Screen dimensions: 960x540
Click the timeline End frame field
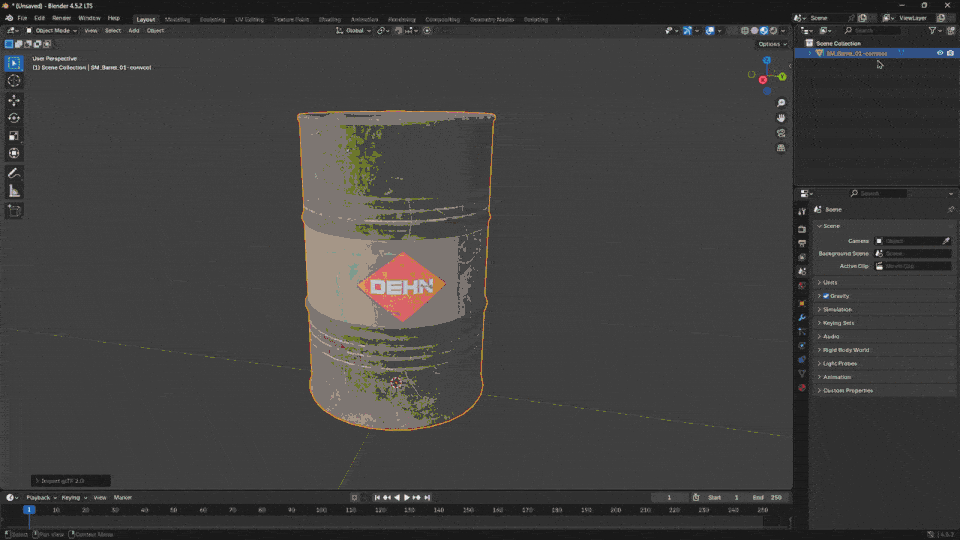pos(768,498)
